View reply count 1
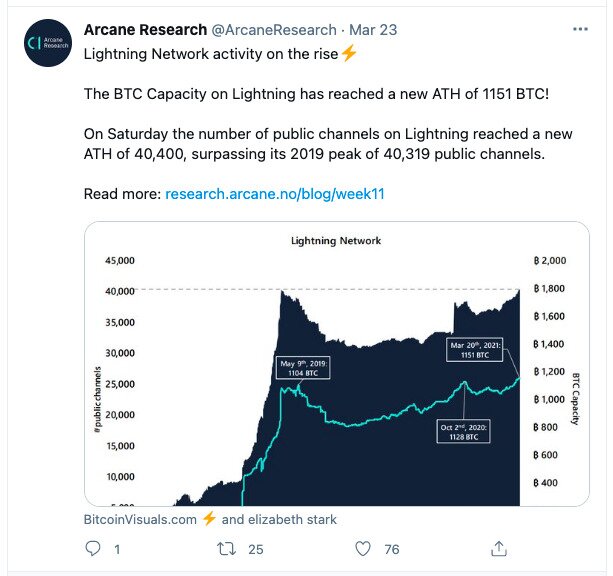 tap(117, 549)
